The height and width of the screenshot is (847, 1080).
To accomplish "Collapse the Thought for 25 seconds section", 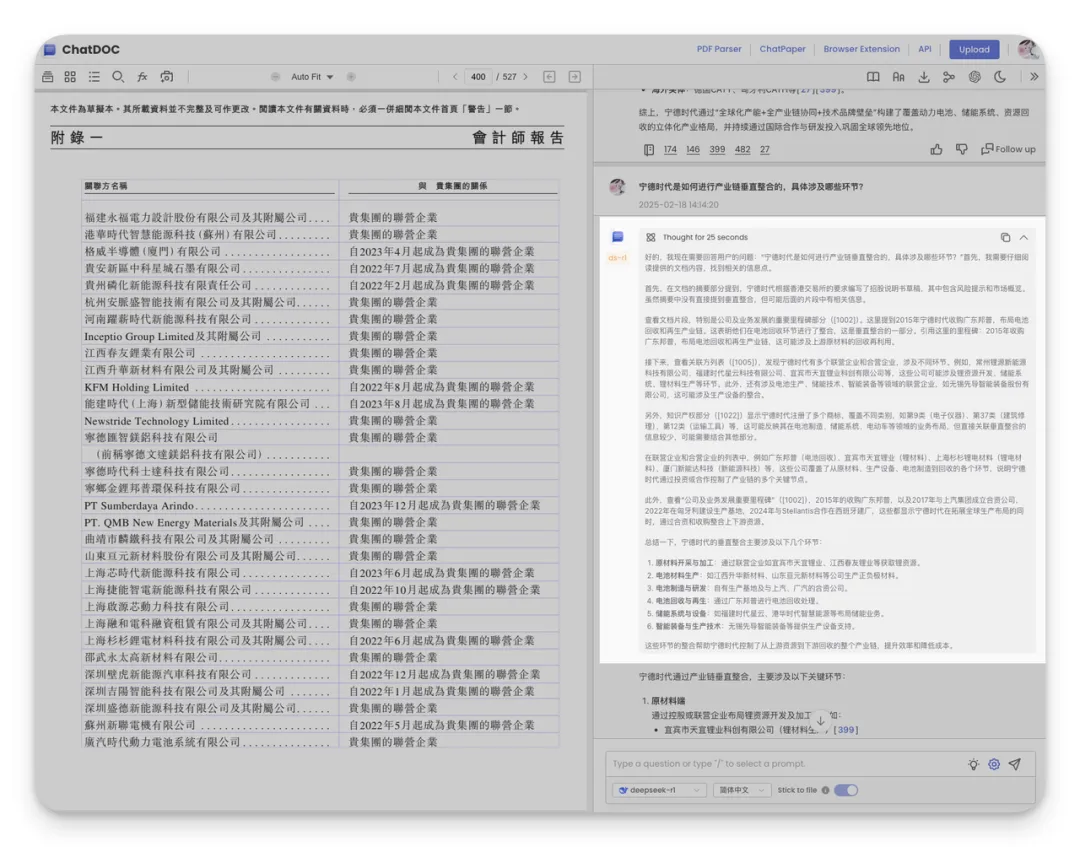I will tap(1024, 237).
